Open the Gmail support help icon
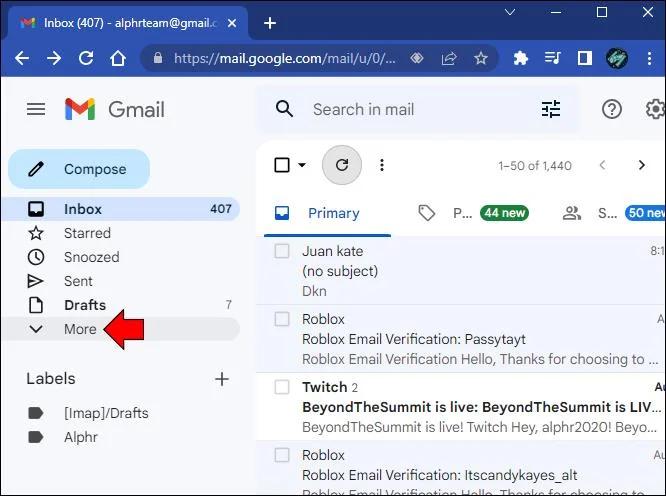 coord(612,109)
